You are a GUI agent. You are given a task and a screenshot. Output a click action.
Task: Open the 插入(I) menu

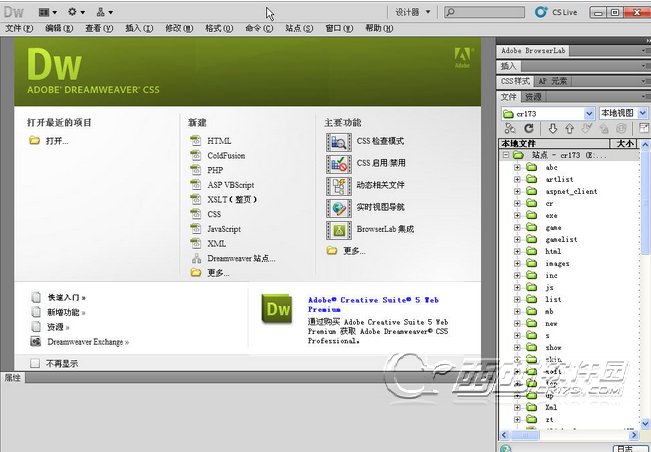(x=139, y=28)
